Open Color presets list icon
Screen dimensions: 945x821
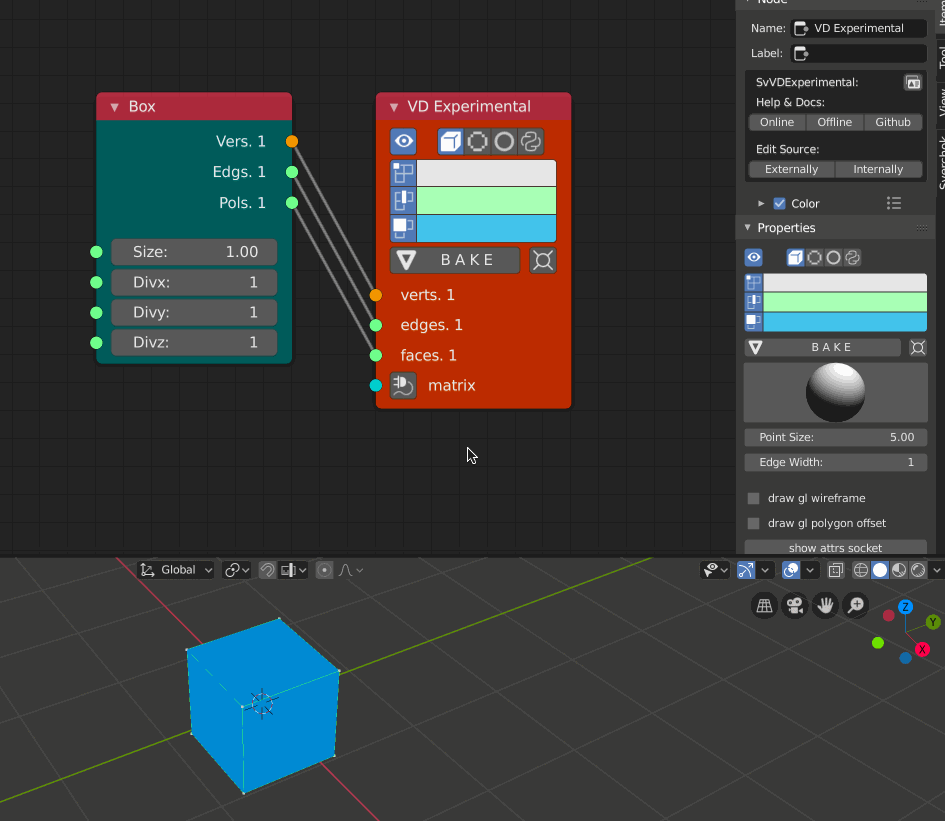pos(894,204)
